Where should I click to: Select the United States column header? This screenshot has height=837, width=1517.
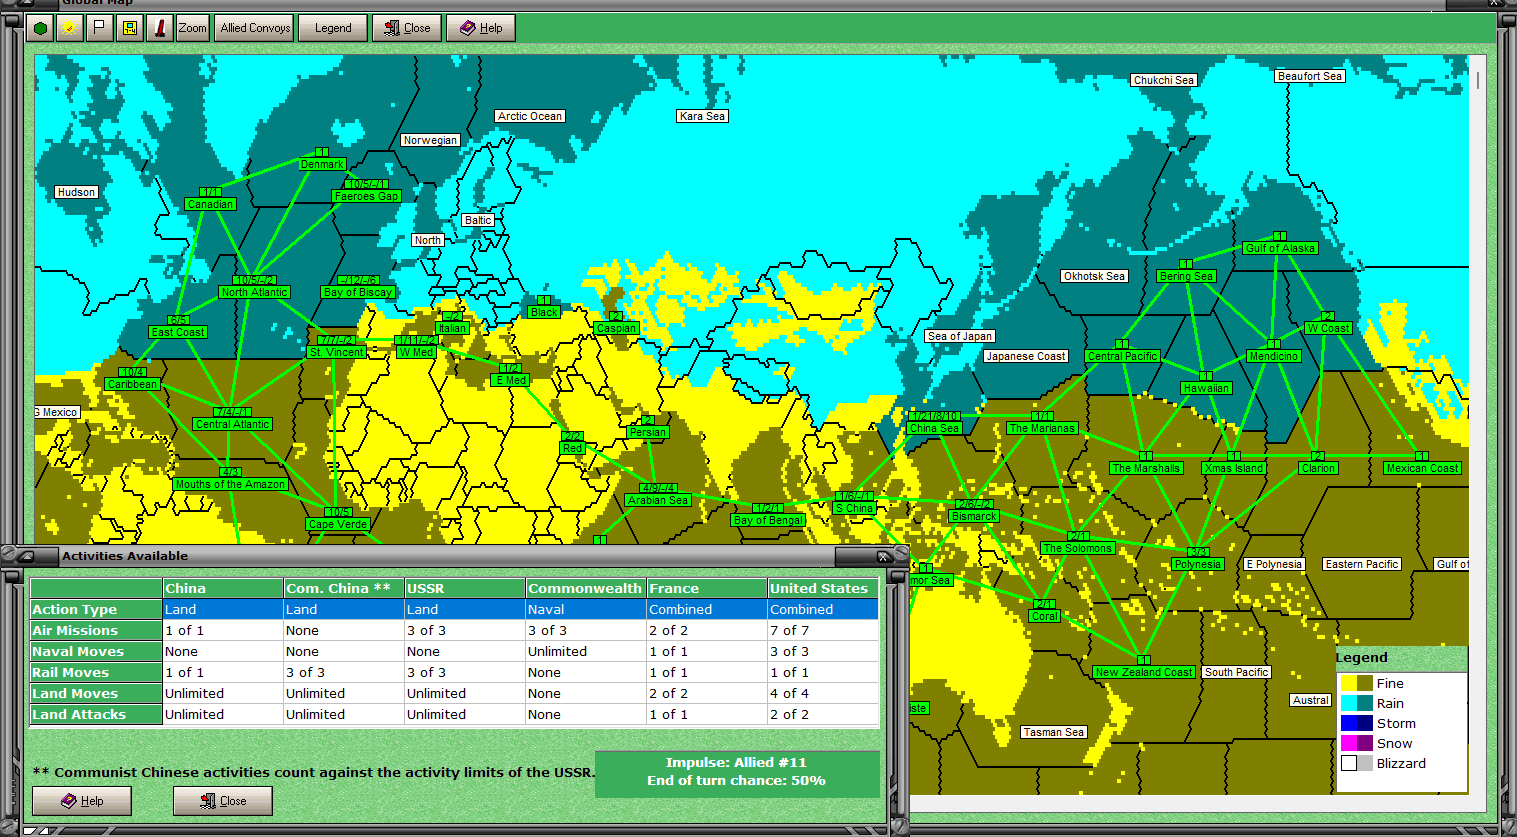pos(823,588)
